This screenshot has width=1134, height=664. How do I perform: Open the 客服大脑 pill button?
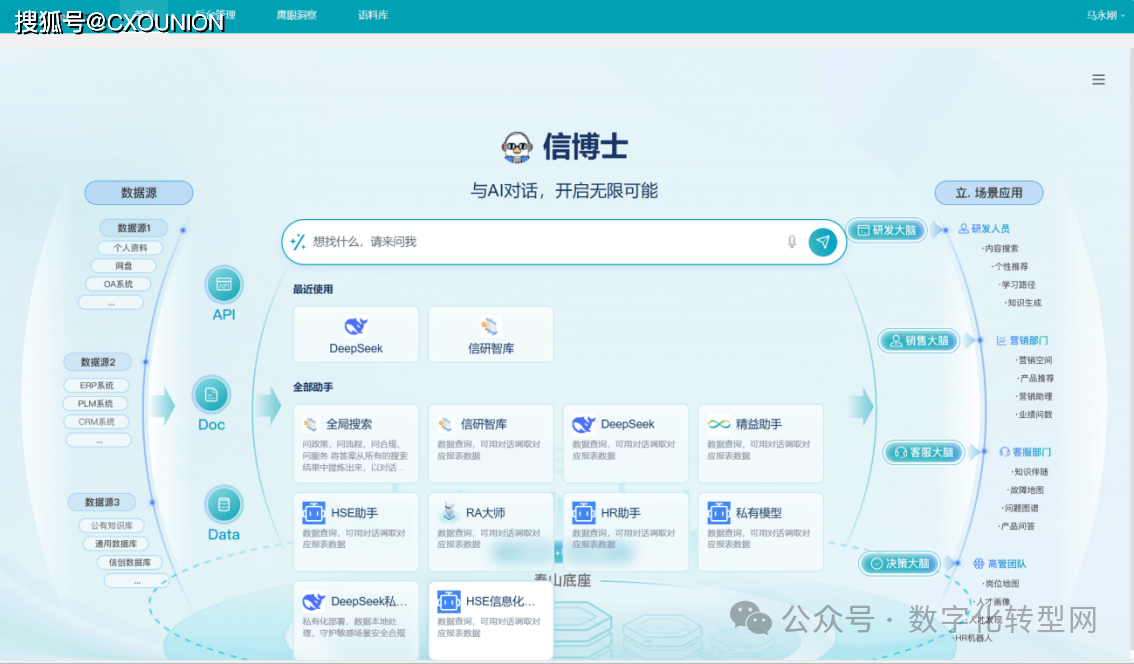922,453
